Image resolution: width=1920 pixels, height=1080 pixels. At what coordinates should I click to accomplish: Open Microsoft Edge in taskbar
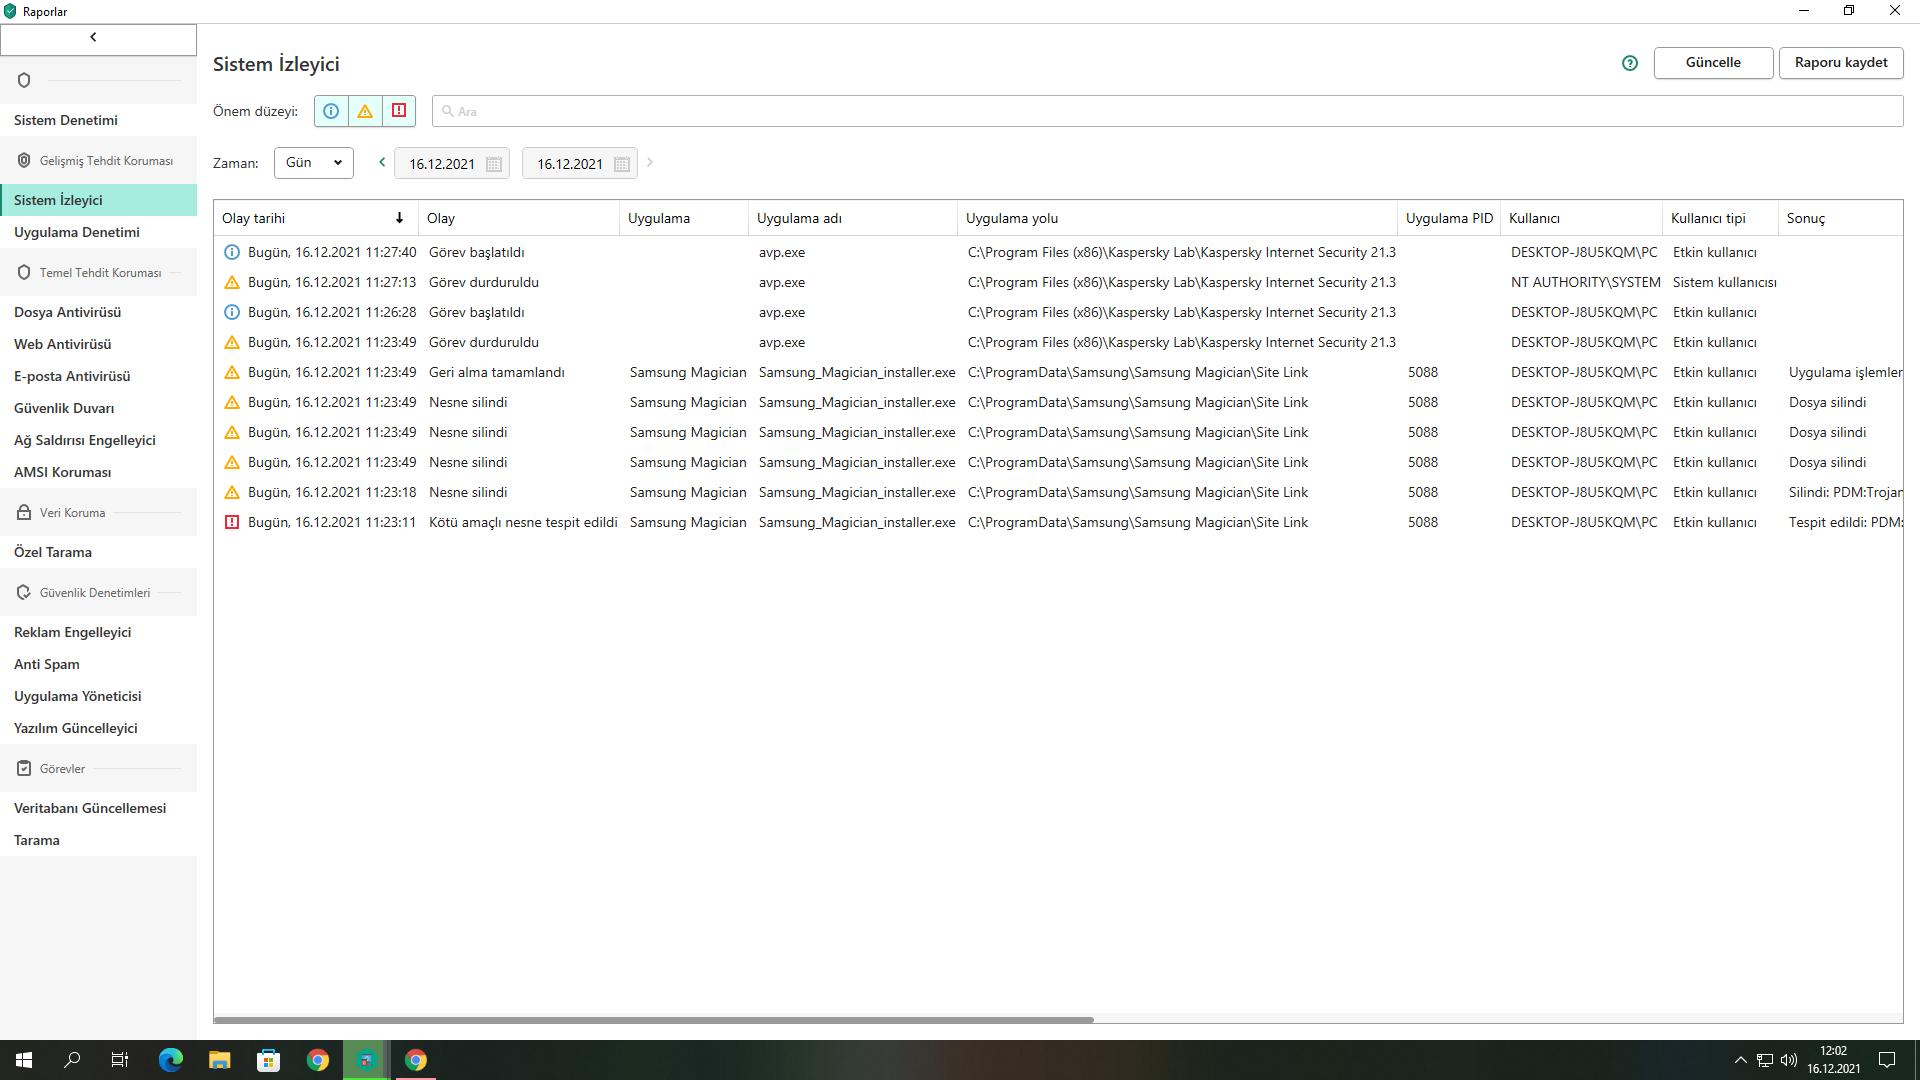tap(171, 1060)
